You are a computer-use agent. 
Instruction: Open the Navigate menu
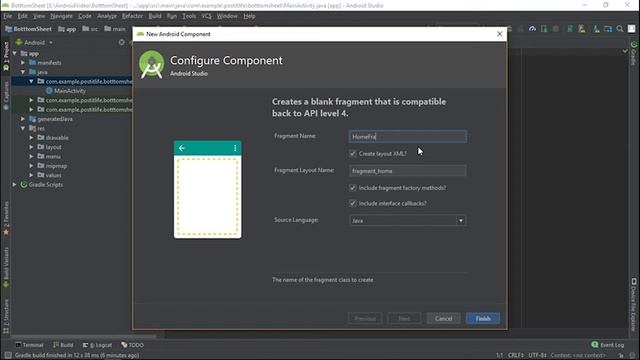[61, 16]
